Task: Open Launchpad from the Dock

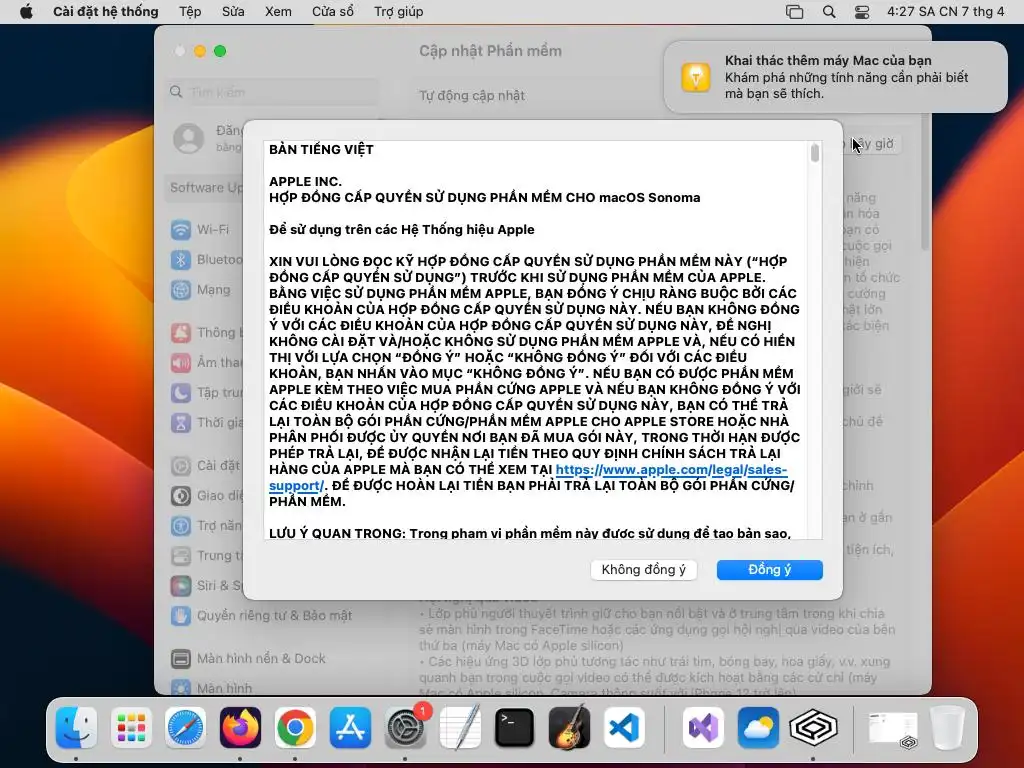Action: tap(131, 728)
